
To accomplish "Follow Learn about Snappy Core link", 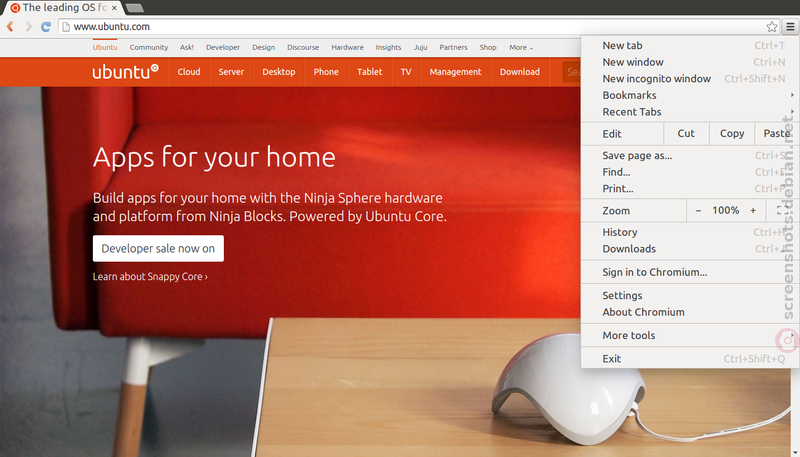I will (x=150, y=276).
